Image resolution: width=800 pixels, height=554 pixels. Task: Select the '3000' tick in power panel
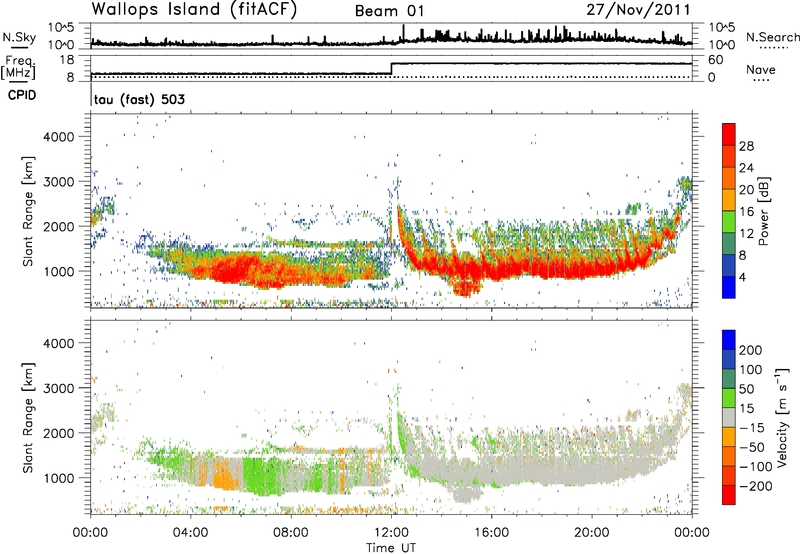coord(58,182)
